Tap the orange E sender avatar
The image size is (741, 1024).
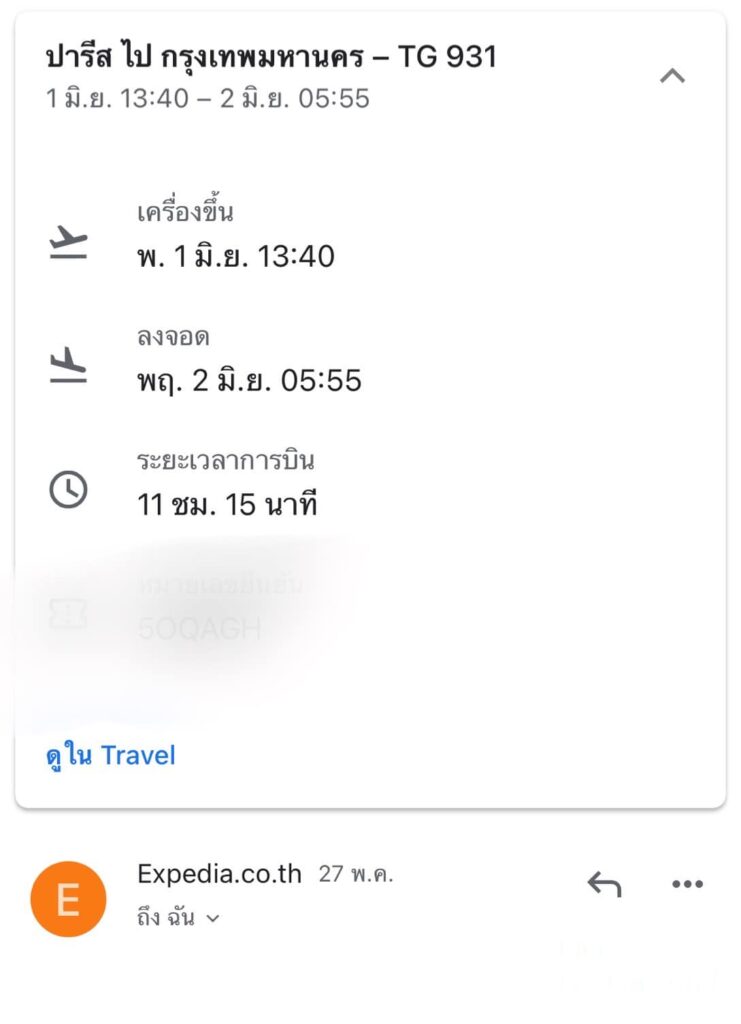[68, 899]
